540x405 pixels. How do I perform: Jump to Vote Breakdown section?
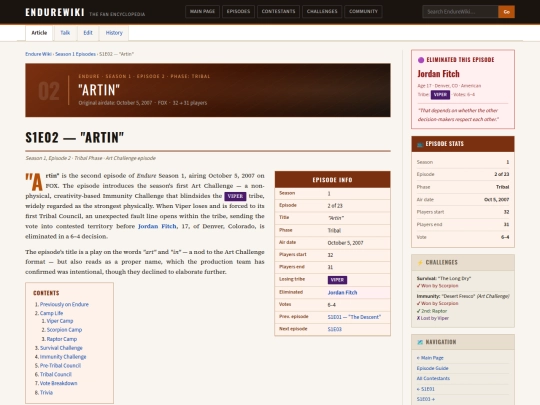pos(58,383)
